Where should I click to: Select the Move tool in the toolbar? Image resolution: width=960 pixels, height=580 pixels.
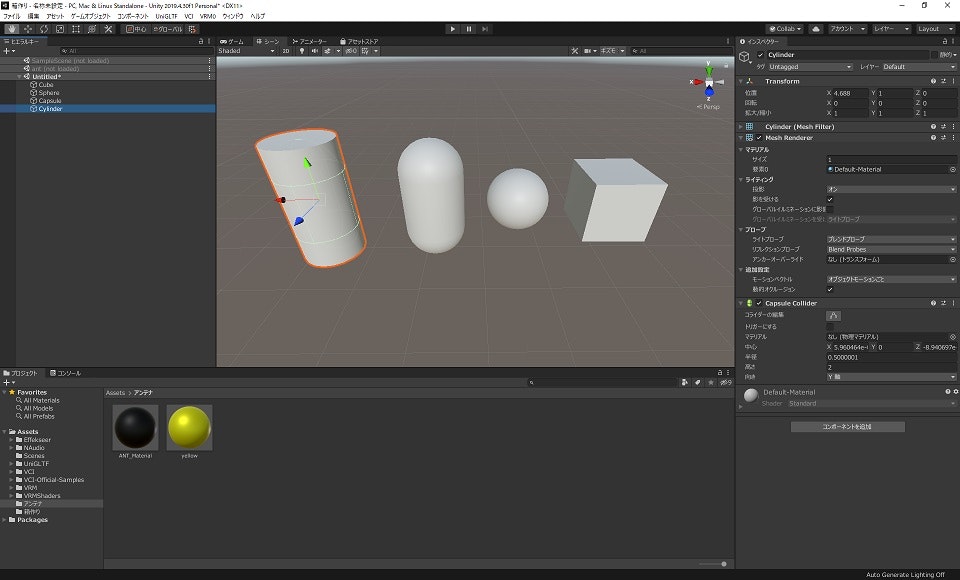27,29
